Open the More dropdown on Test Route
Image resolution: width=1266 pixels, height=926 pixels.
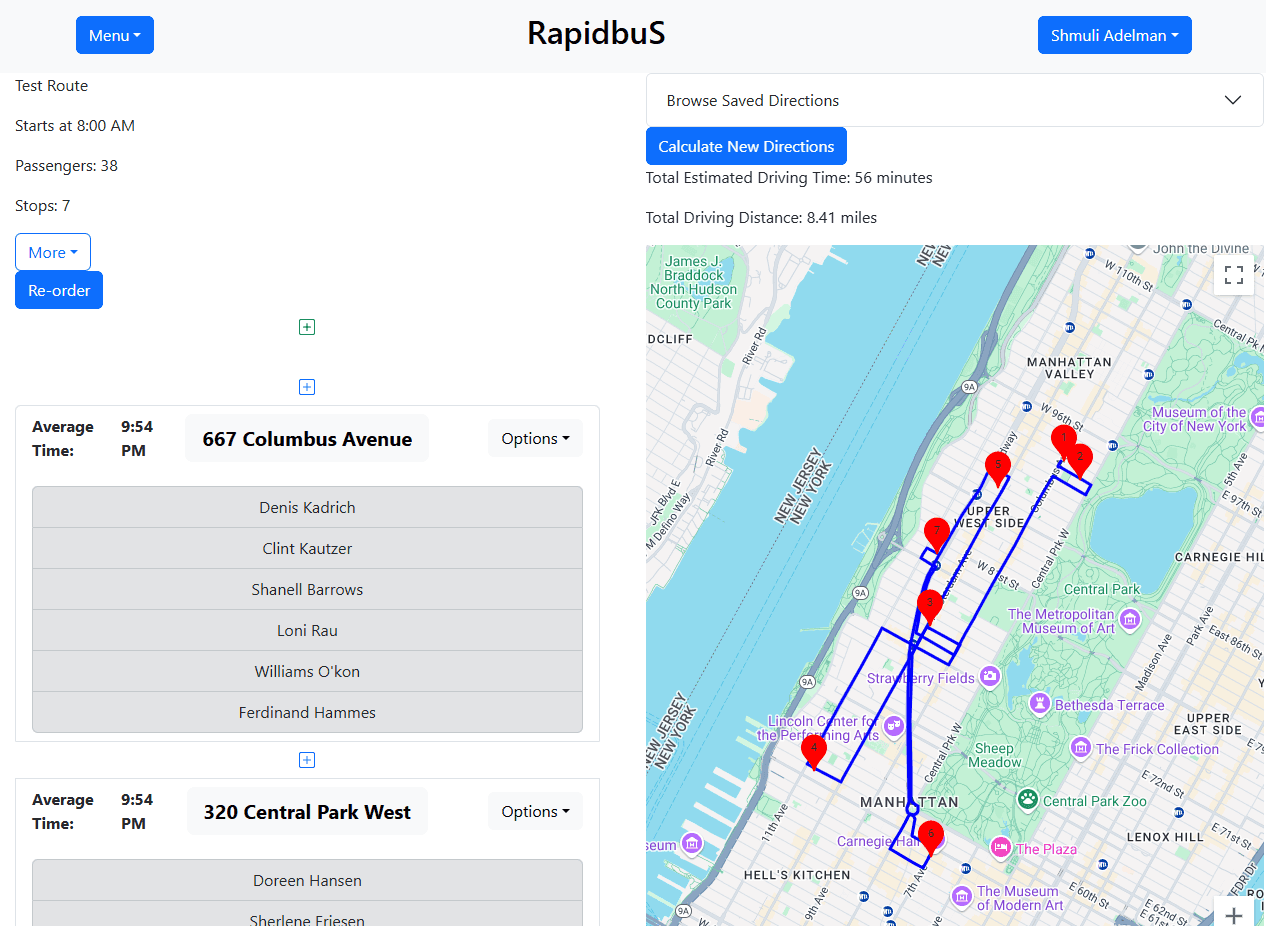[x=52, y=252]
